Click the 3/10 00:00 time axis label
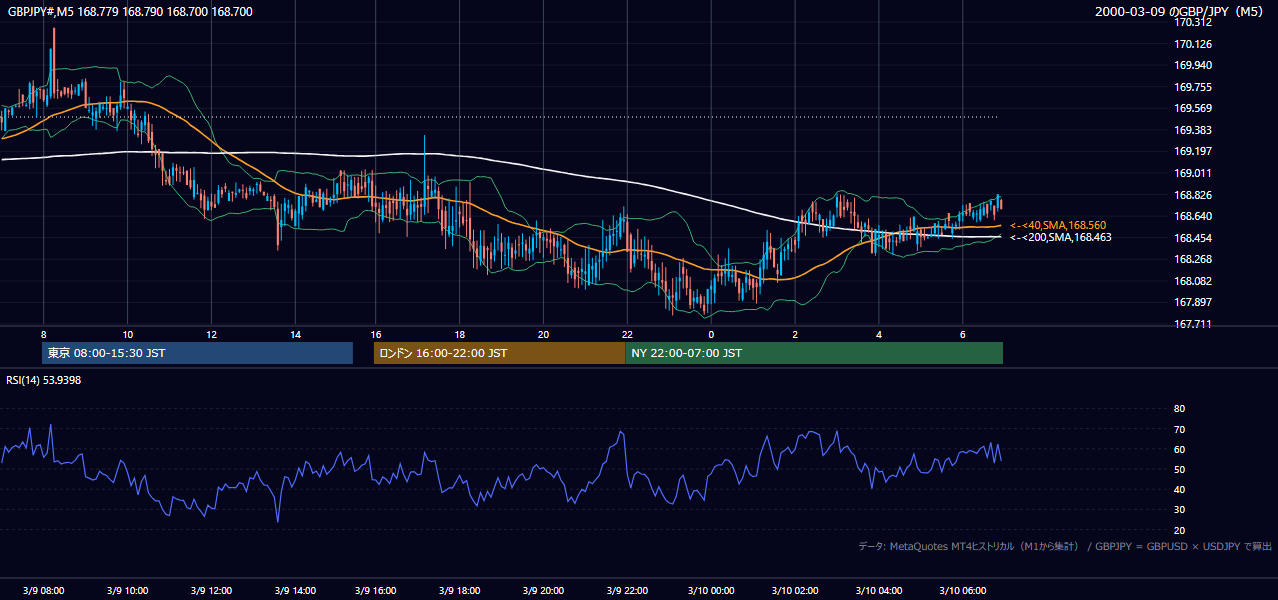This screenshot has width=1278, height=600. [x=711, y=590]
